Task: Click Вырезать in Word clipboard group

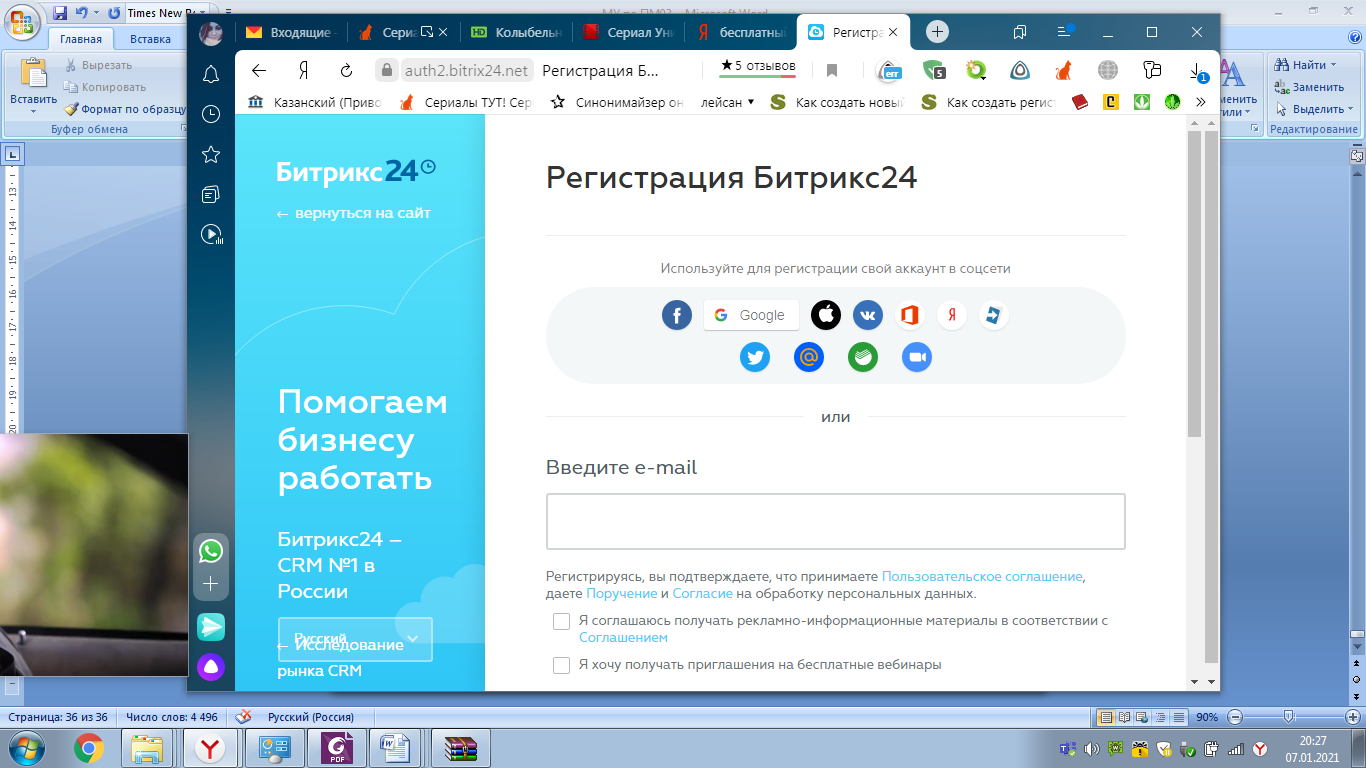Action: tap(98, 65)
